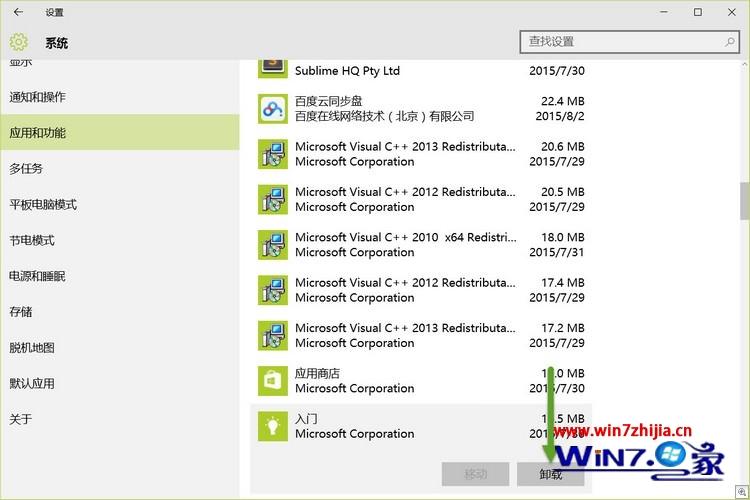The height and width of the screenshot is (500, 750).
Task: Click the settings gear icon
Action: pos(19,42)
